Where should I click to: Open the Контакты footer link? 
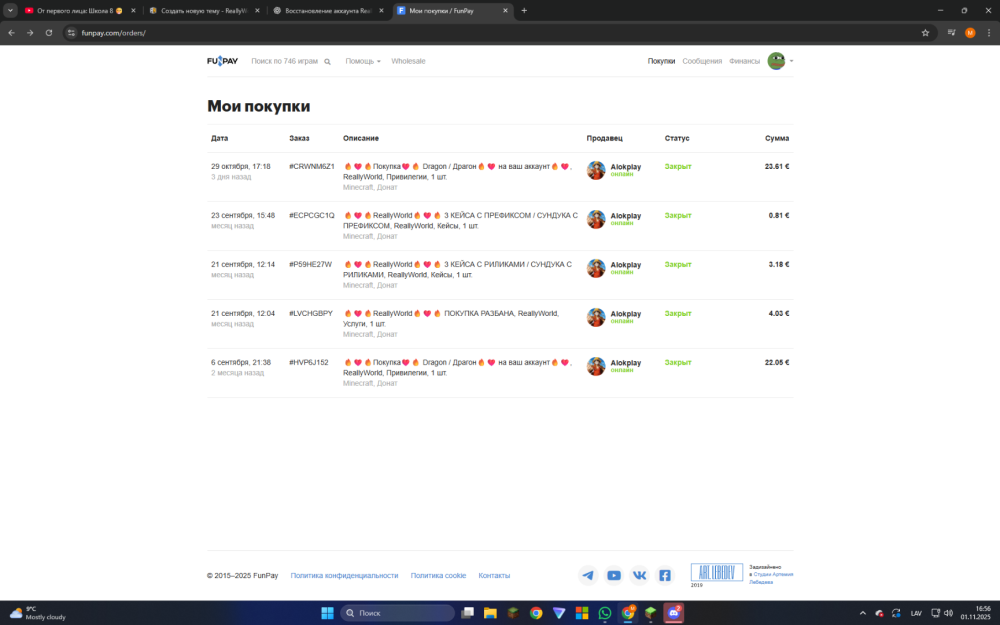(x=494, y=575)
